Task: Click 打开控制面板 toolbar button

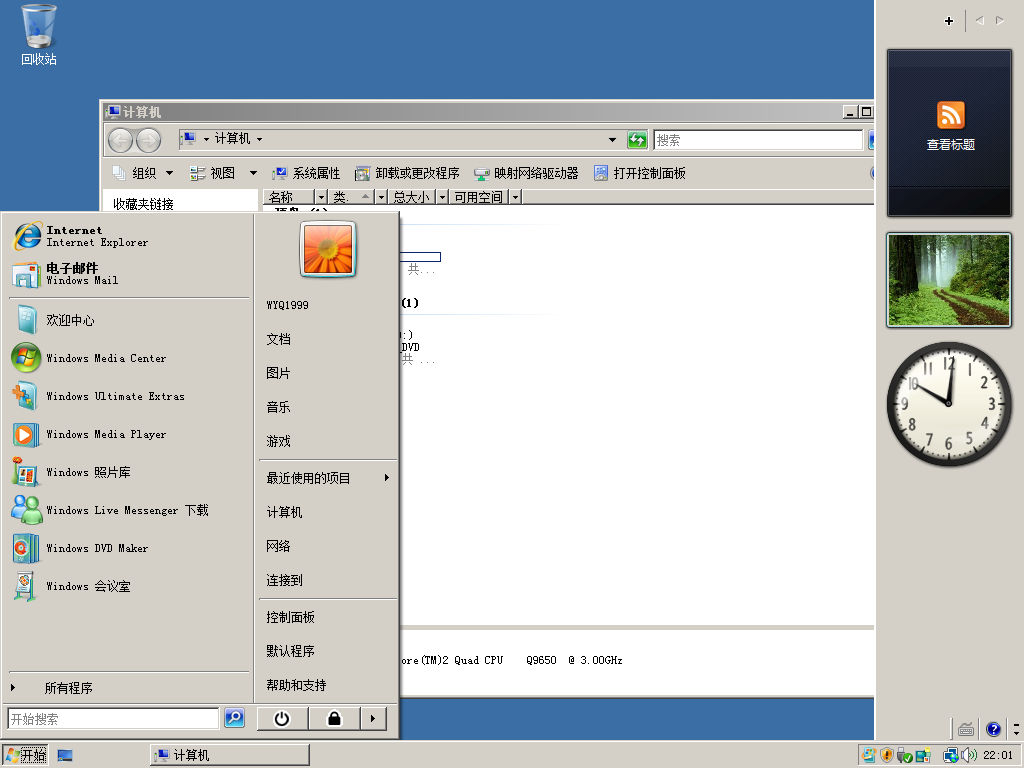Action: (639, 173)
